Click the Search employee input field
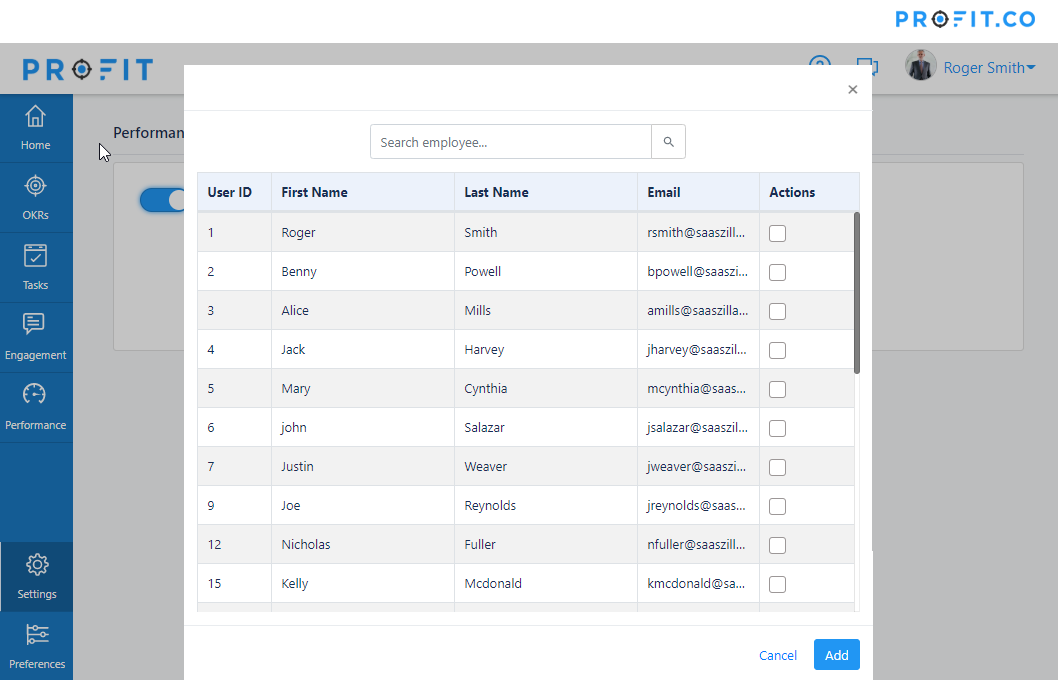This screenshot has height=680, width=1058. [x=511, y=142]
